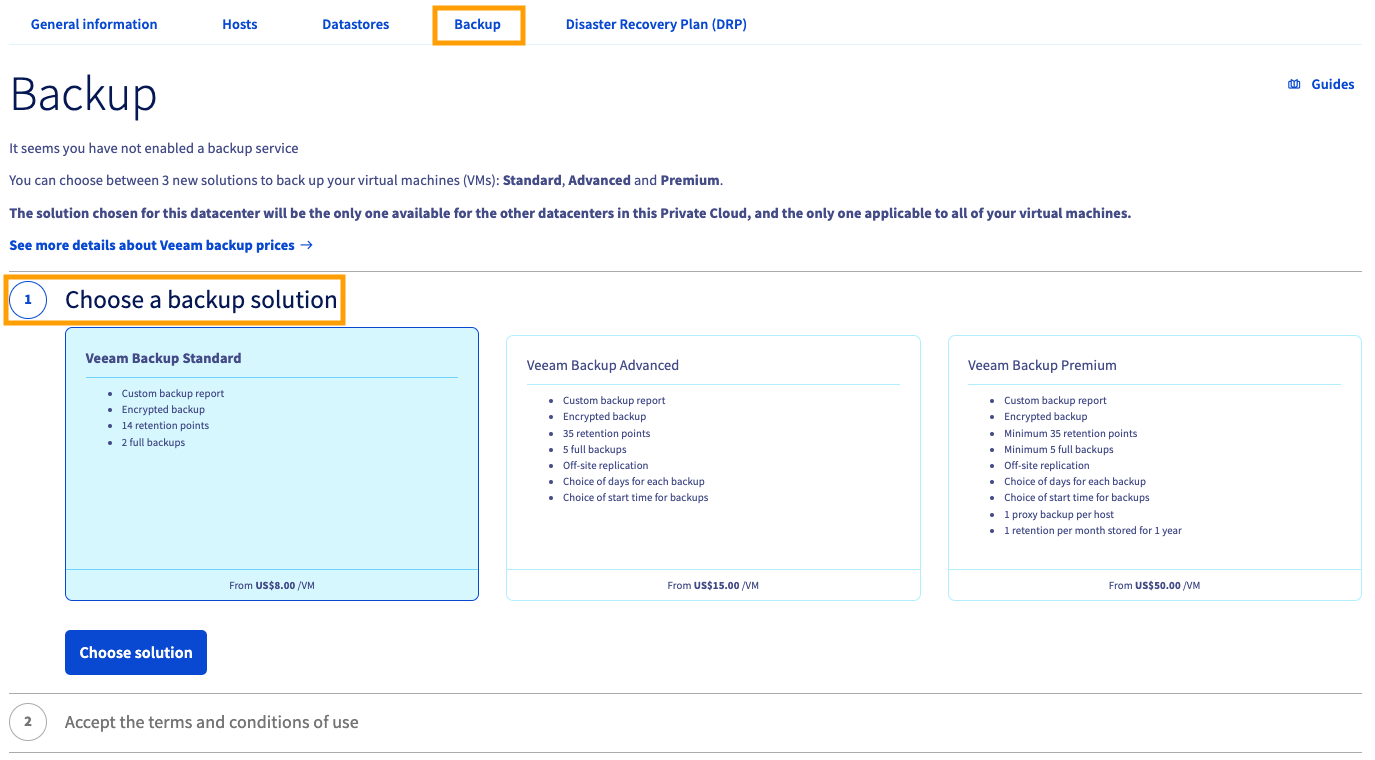Viewport: 1375px width, 760px height.
Task: Click '14 retention points' in Standard card
Action: coord(165,426)
